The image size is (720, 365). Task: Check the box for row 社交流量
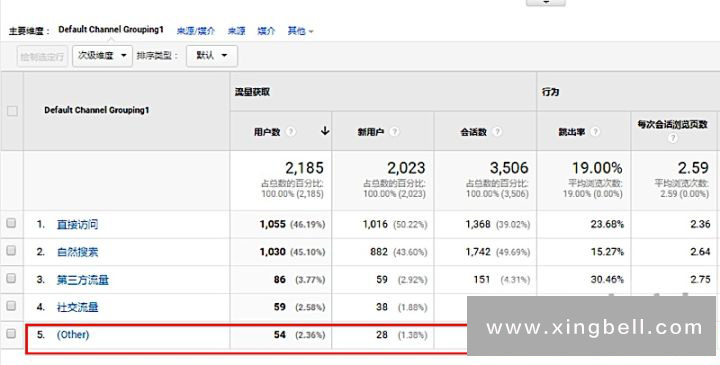pos(11,306)
